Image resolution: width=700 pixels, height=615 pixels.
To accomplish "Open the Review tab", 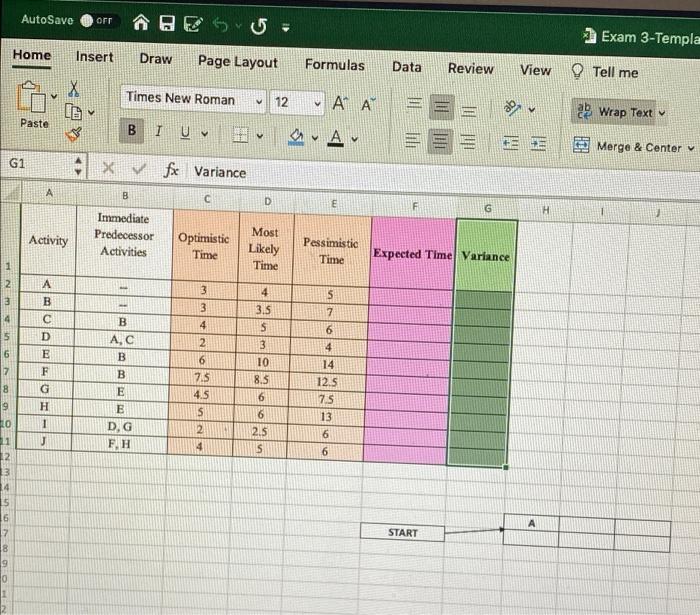I will point(471,69).
